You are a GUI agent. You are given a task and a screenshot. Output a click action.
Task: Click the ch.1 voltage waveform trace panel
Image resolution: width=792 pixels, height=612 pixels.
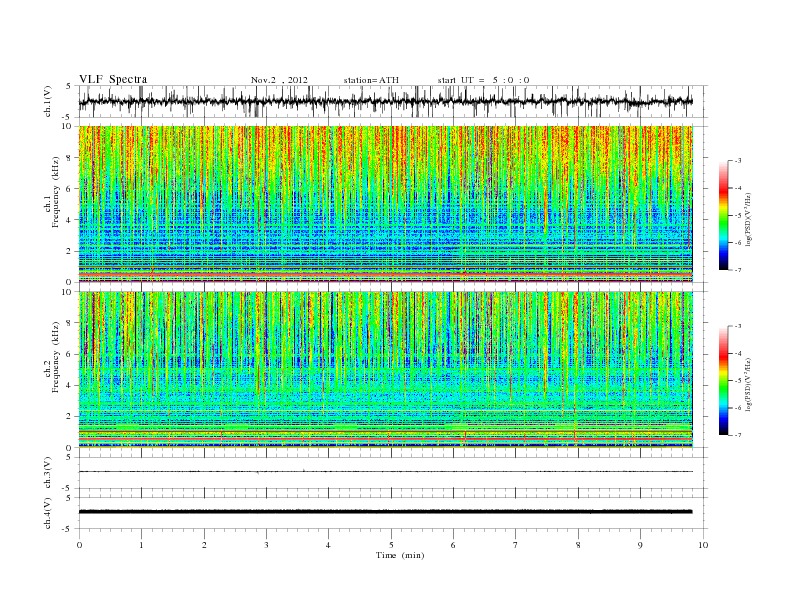tap(393, 101)
